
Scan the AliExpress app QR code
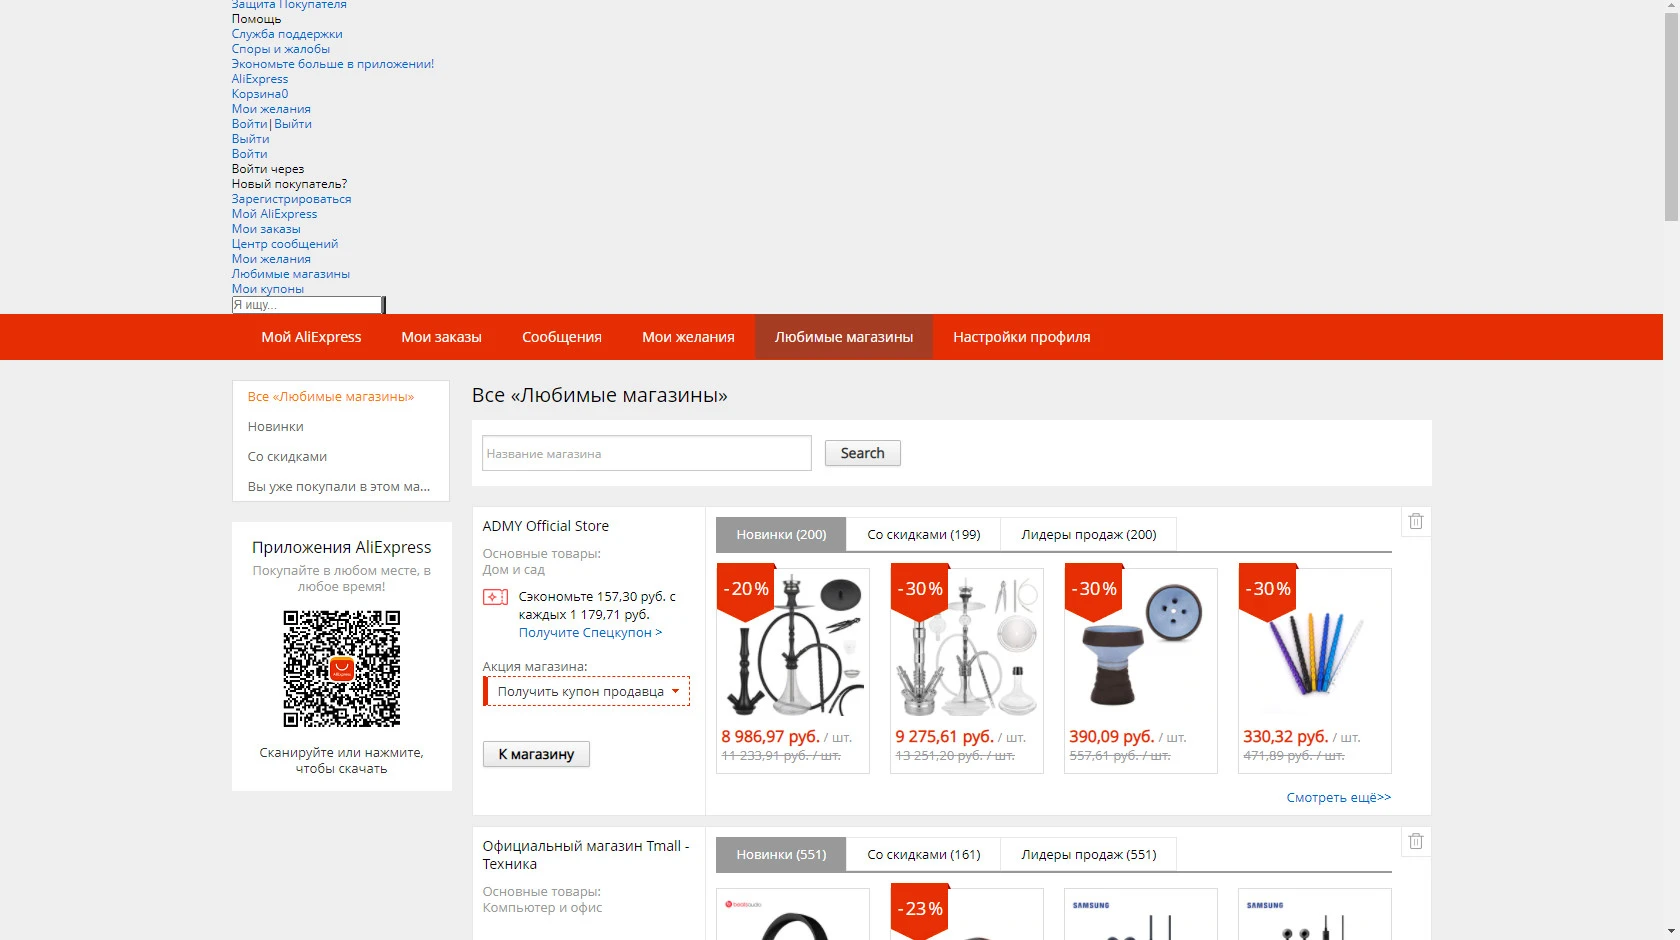point(342,668)
